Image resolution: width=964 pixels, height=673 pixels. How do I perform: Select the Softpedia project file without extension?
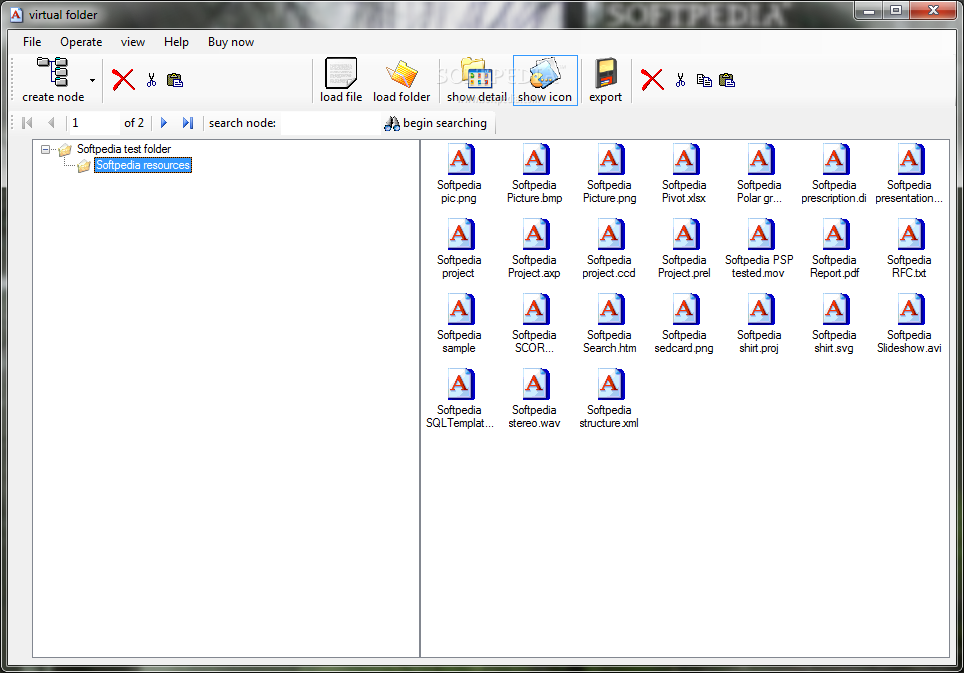tap(459, 248)
